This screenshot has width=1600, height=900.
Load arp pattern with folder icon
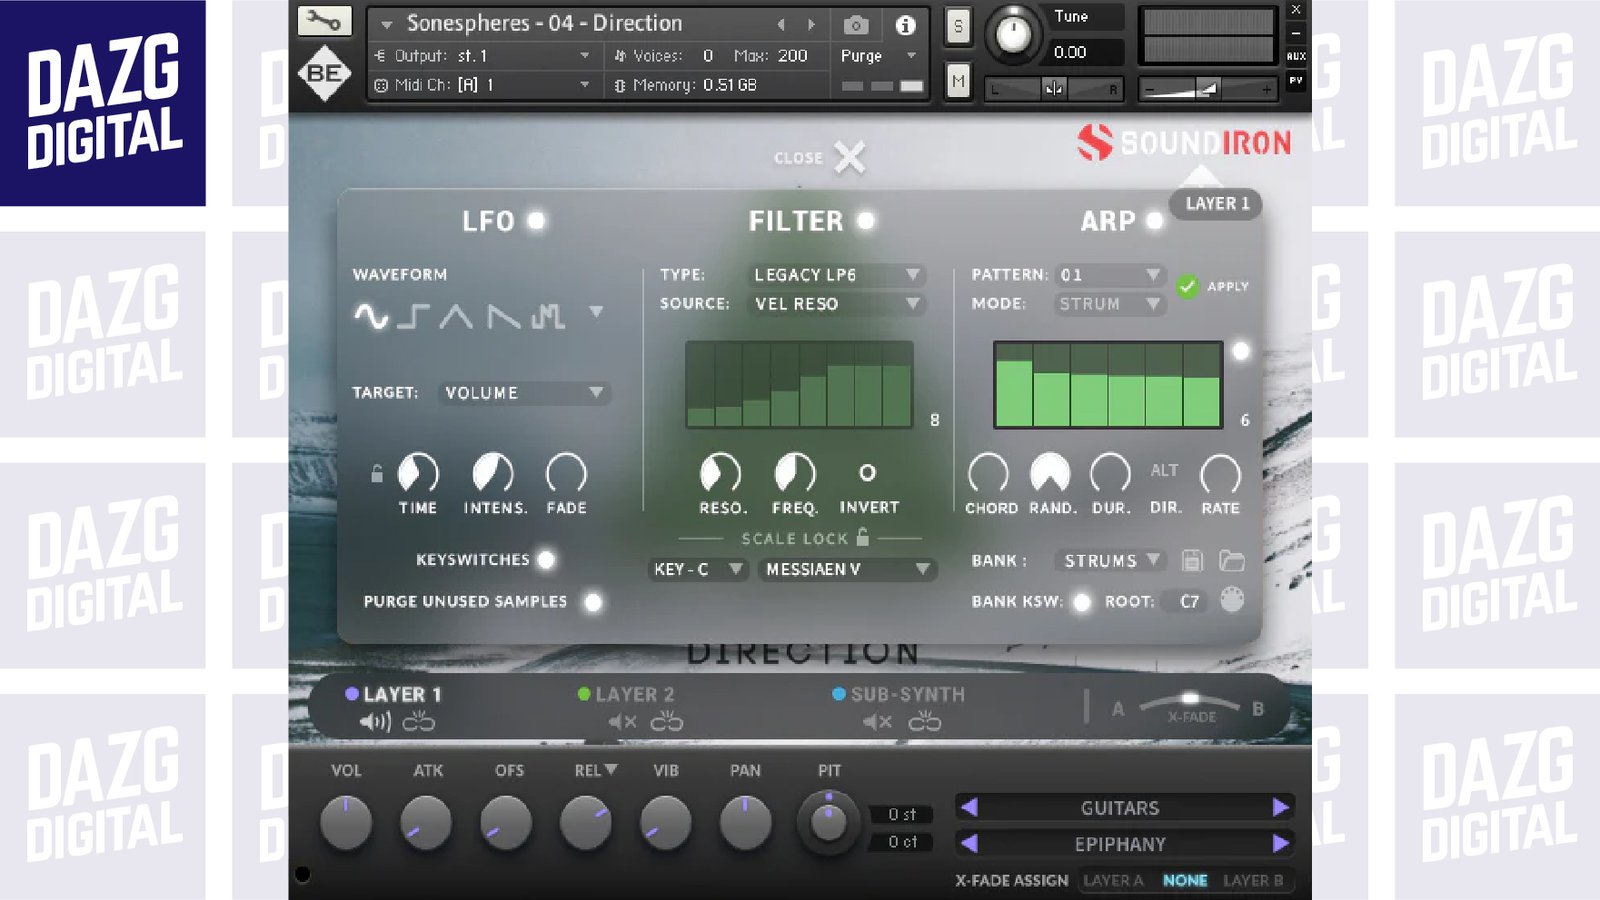(x=1232, y=560)
